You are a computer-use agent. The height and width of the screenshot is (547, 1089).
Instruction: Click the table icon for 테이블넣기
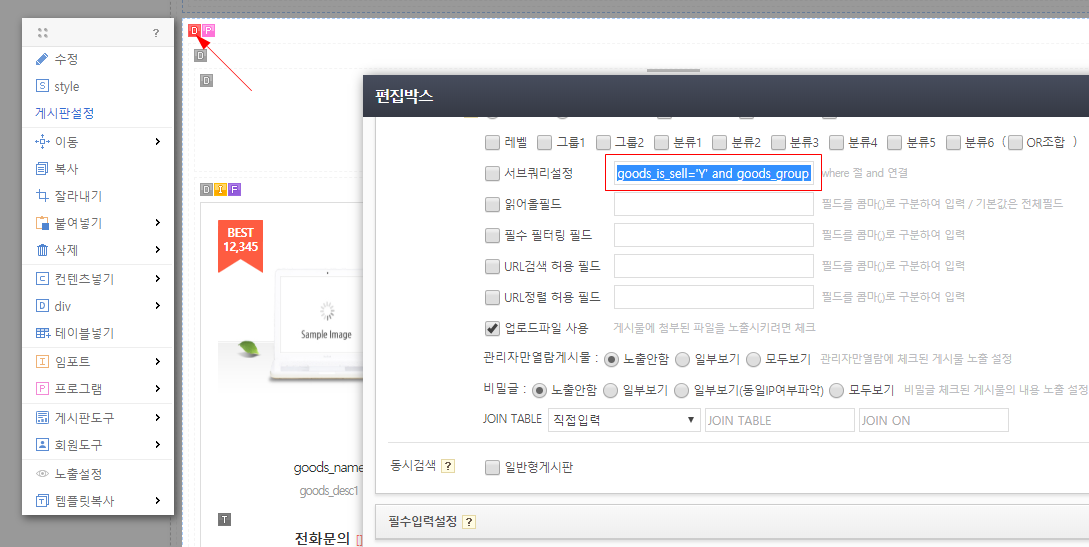42,333
